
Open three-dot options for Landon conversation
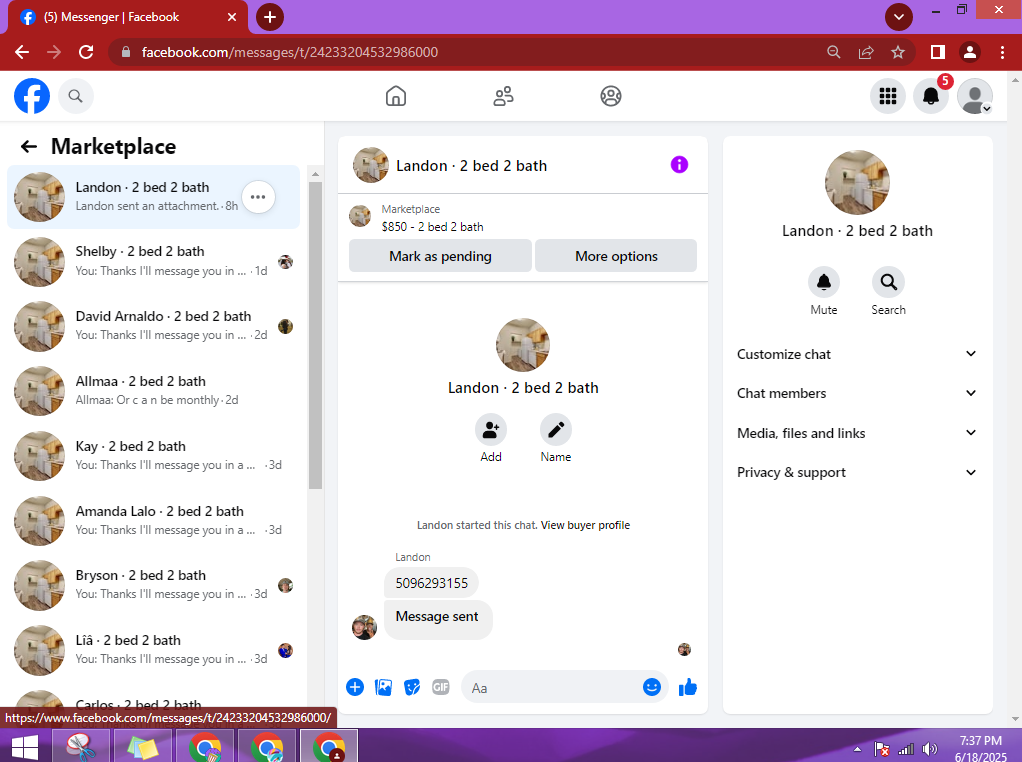coord(258,197)
